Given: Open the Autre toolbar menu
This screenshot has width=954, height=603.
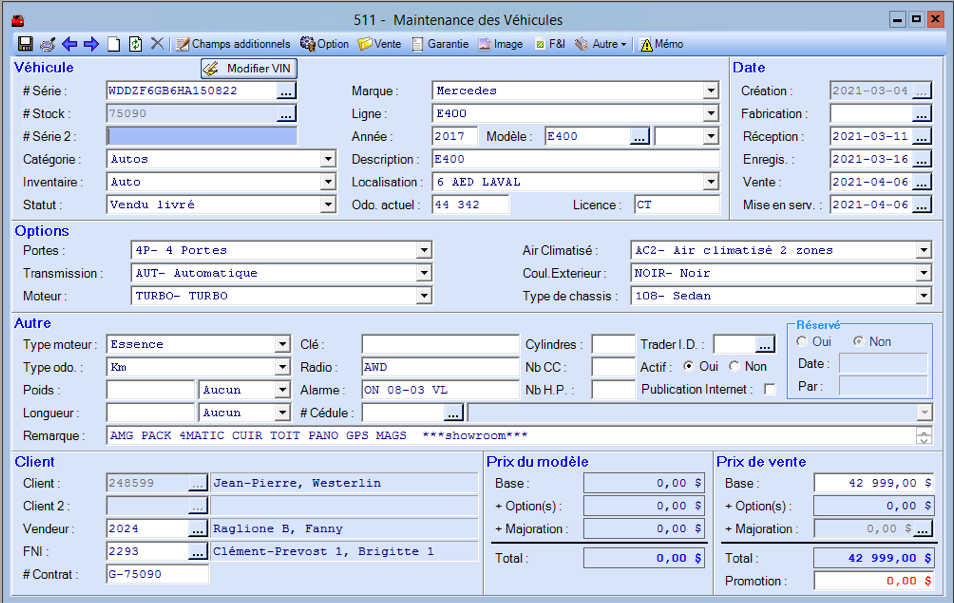Looking at the screenshot, I should tap(601, 44).
